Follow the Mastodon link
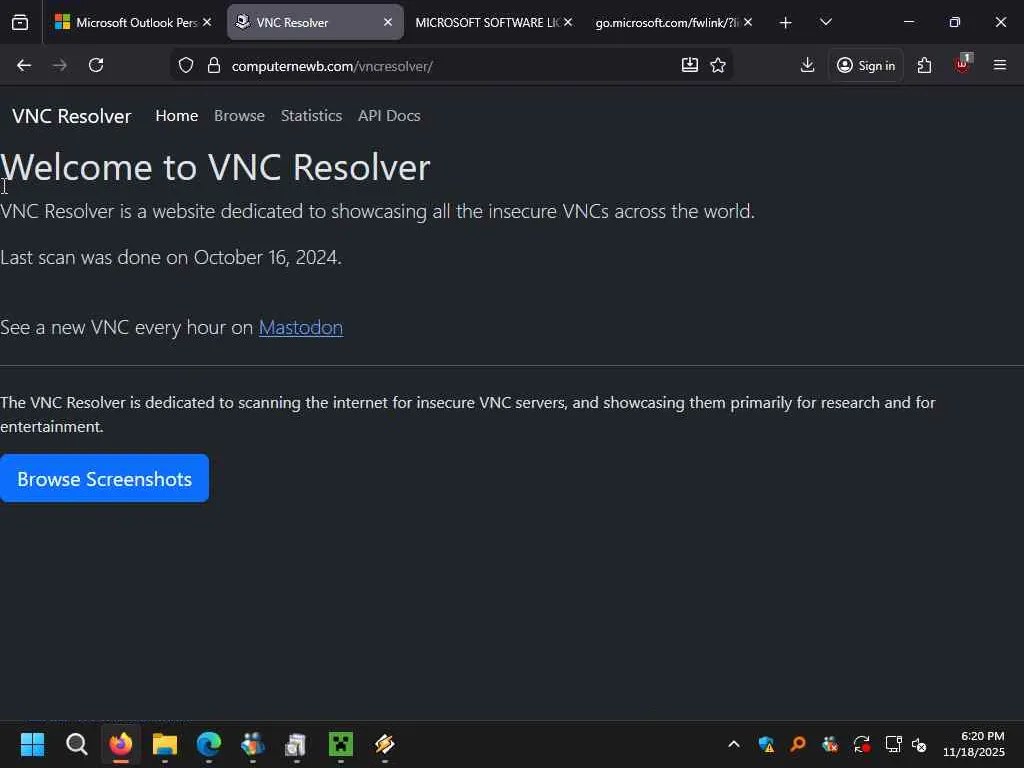1024x768 pixels. [x=301, y=327]
